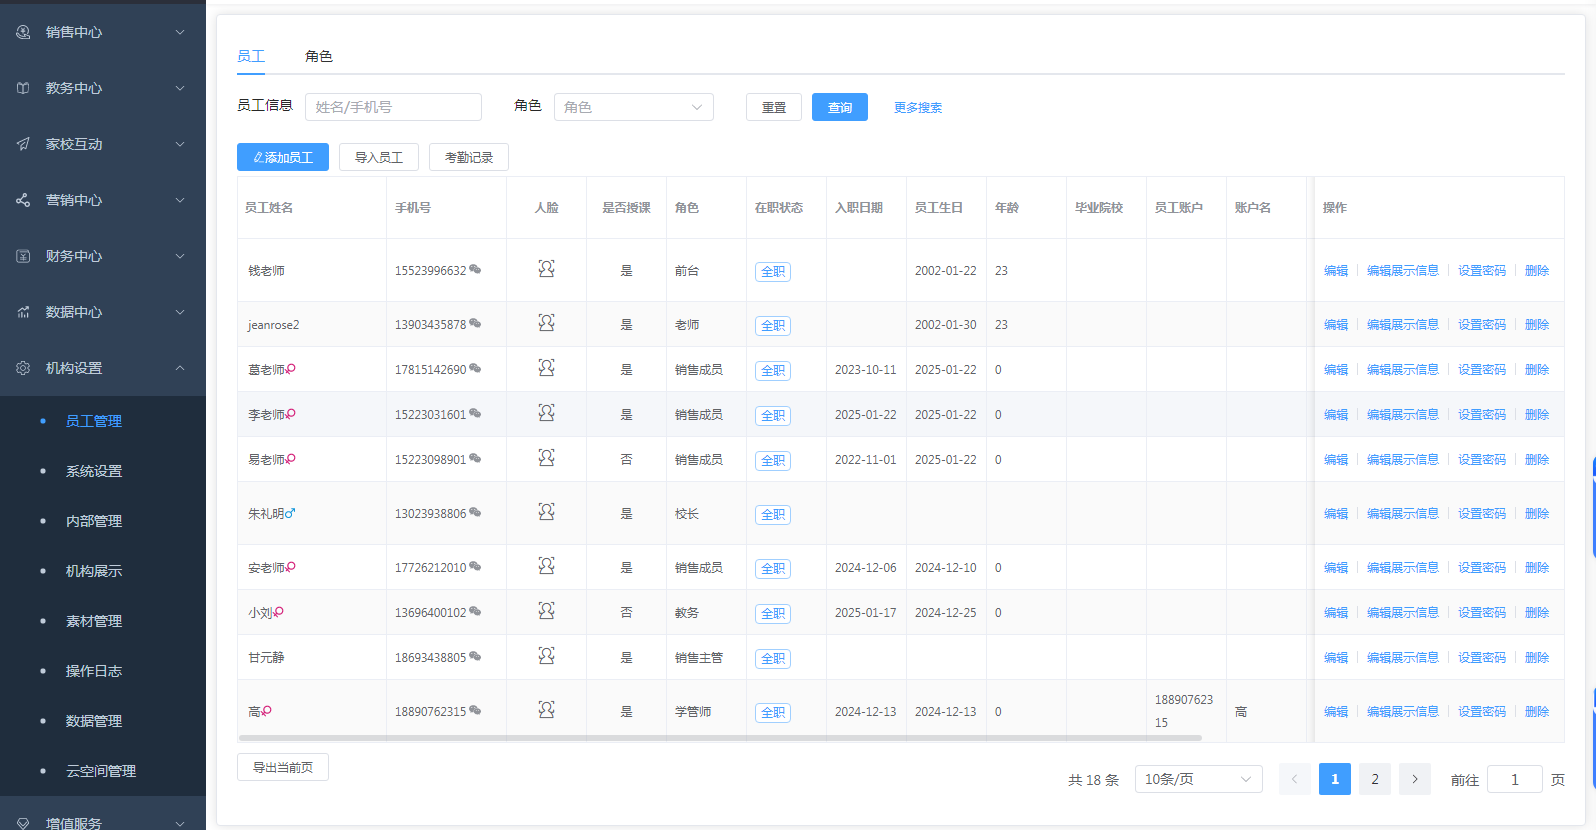Click the 数据中心 chart icon
The width and height of the screenshot is (1596, 830).
point(23,312)
